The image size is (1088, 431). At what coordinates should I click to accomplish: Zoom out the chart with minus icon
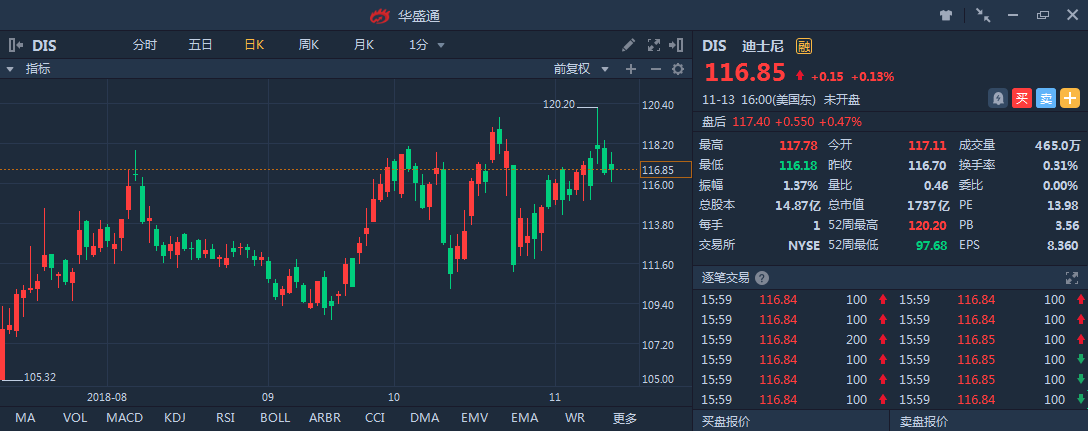655,69
